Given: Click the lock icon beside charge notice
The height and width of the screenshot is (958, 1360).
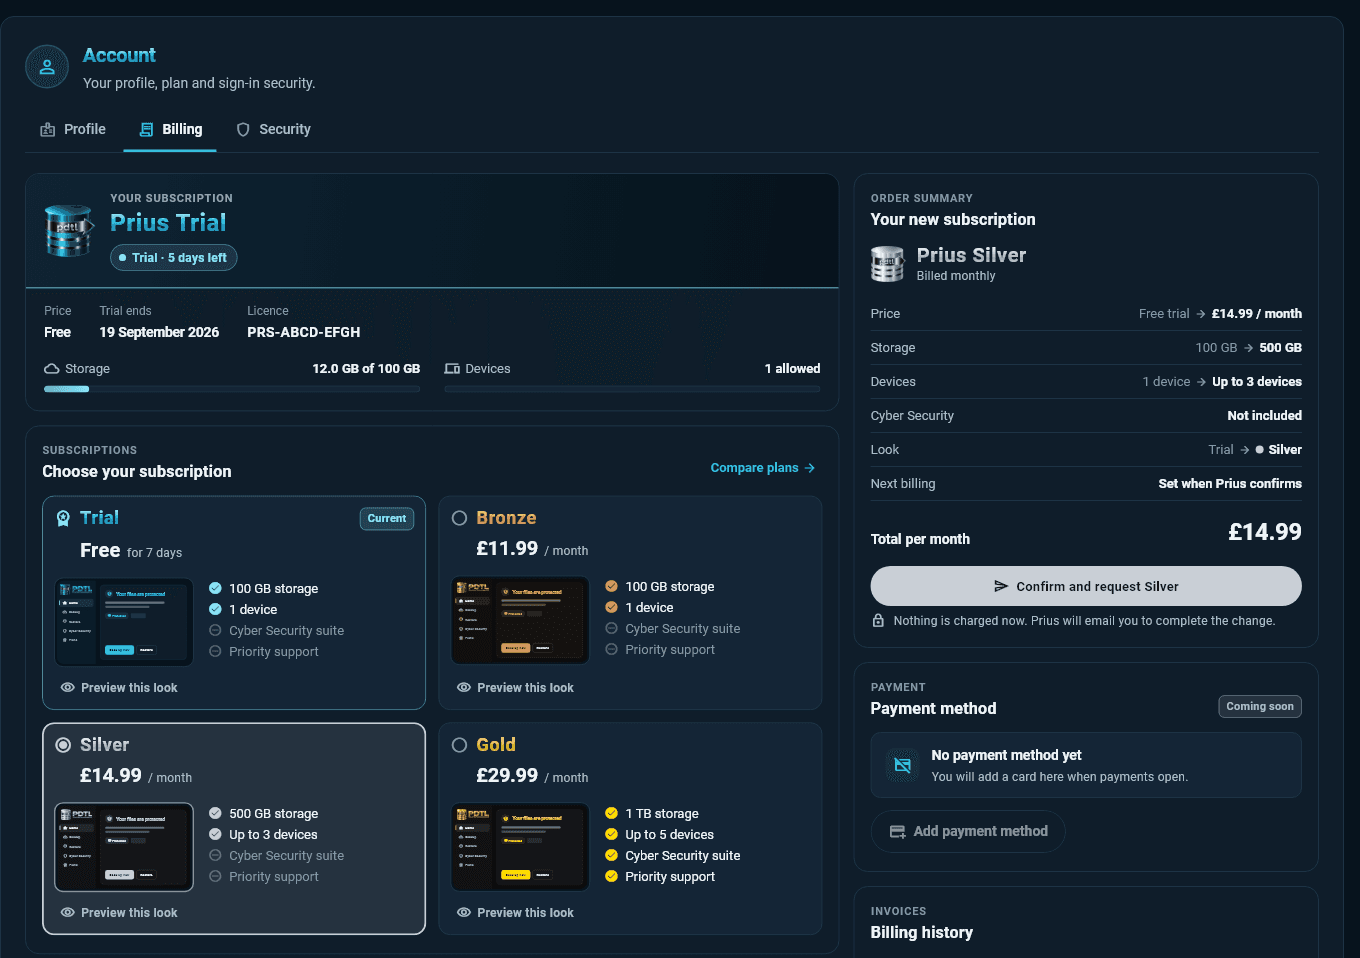Looking at the screenshot, I should pyautogui.click(x=878, y=621).
